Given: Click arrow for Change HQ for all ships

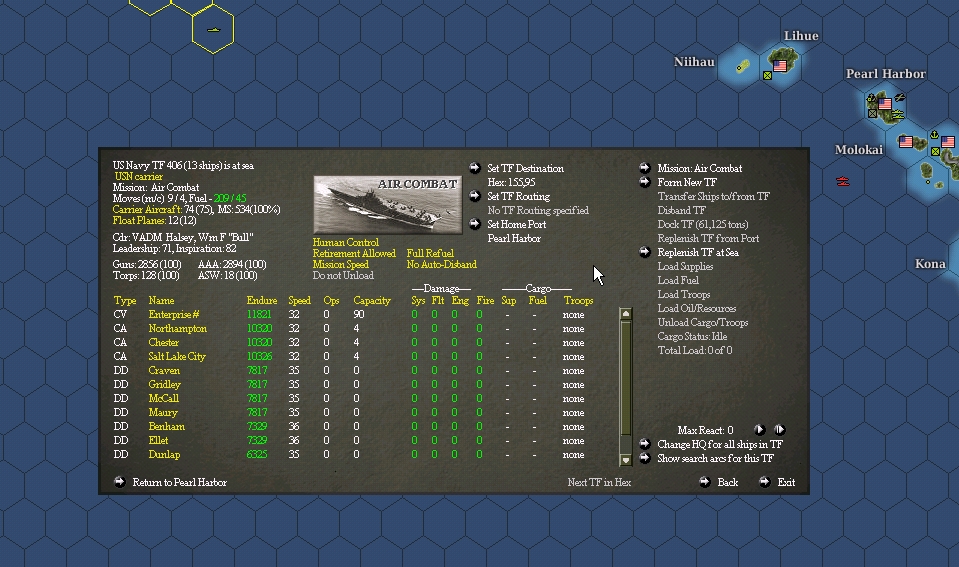Looking at the screenshot, I should pyautogui.click(x=645, y=444).
